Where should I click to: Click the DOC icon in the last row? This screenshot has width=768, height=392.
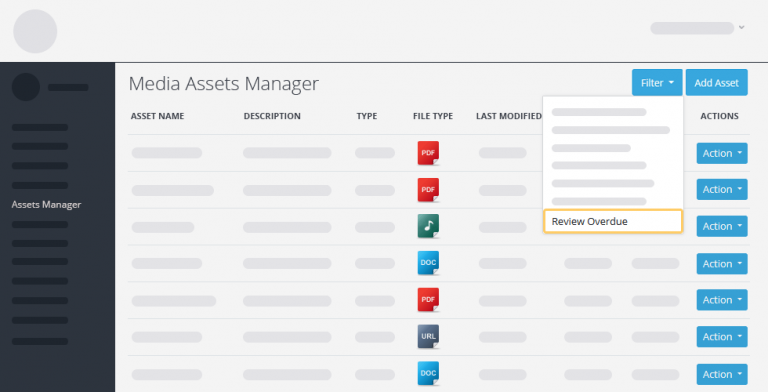coord(428,373)
